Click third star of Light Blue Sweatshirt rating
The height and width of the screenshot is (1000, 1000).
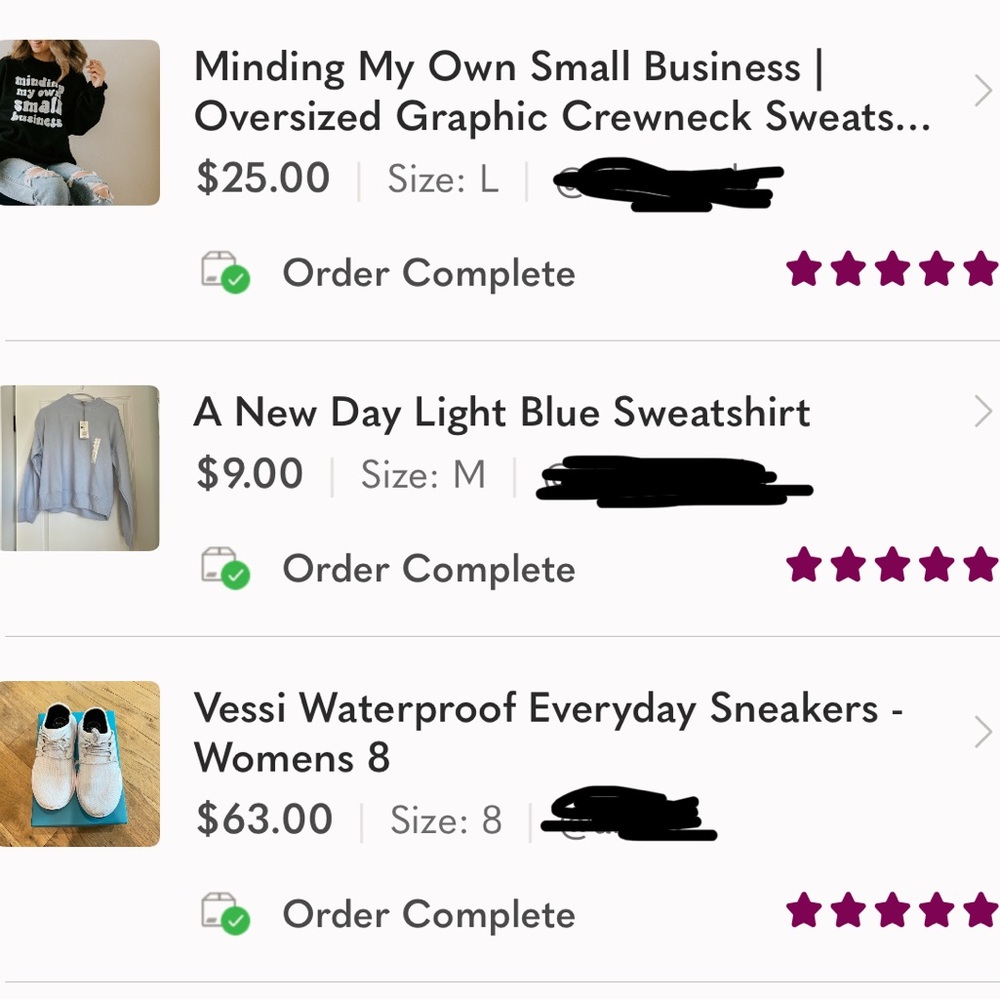point(892,565)
